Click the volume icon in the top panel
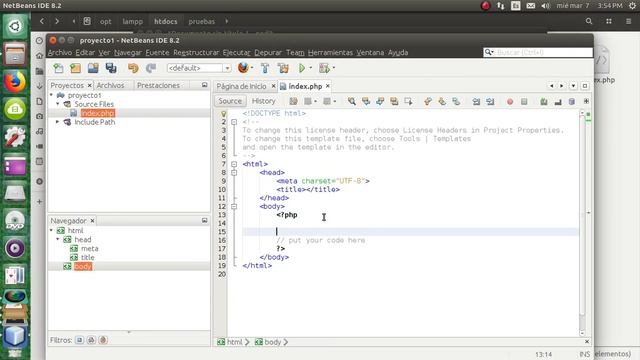This screenshot has height=360, width=640. tap(545, 6)
